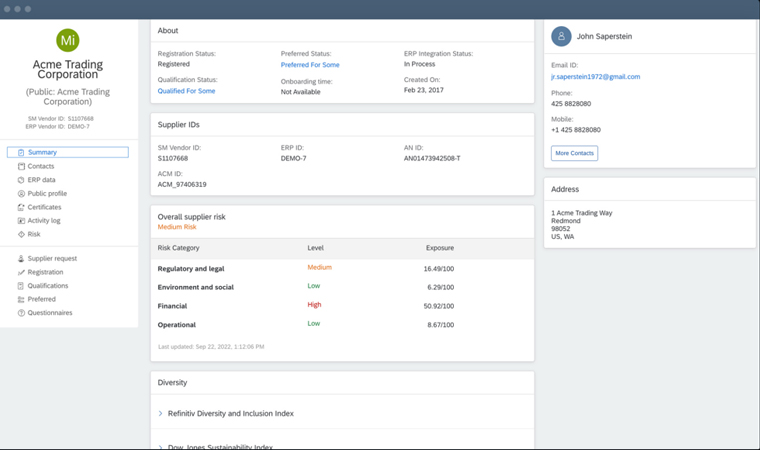Image resolution: width=760 pixels, height=450 pixels.
Task: Click the John Saperstein avatar icon
Action: (561, 36)
